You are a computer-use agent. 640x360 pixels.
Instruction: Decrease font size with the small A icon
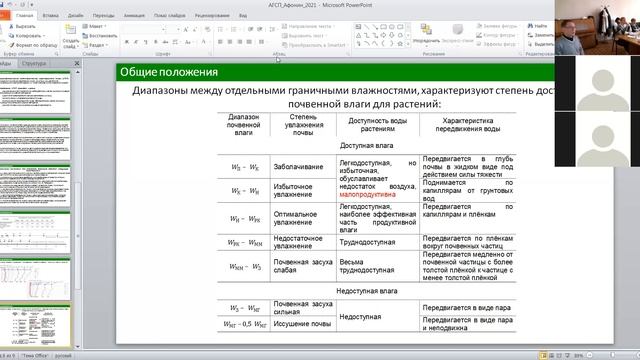coord(195,29)
